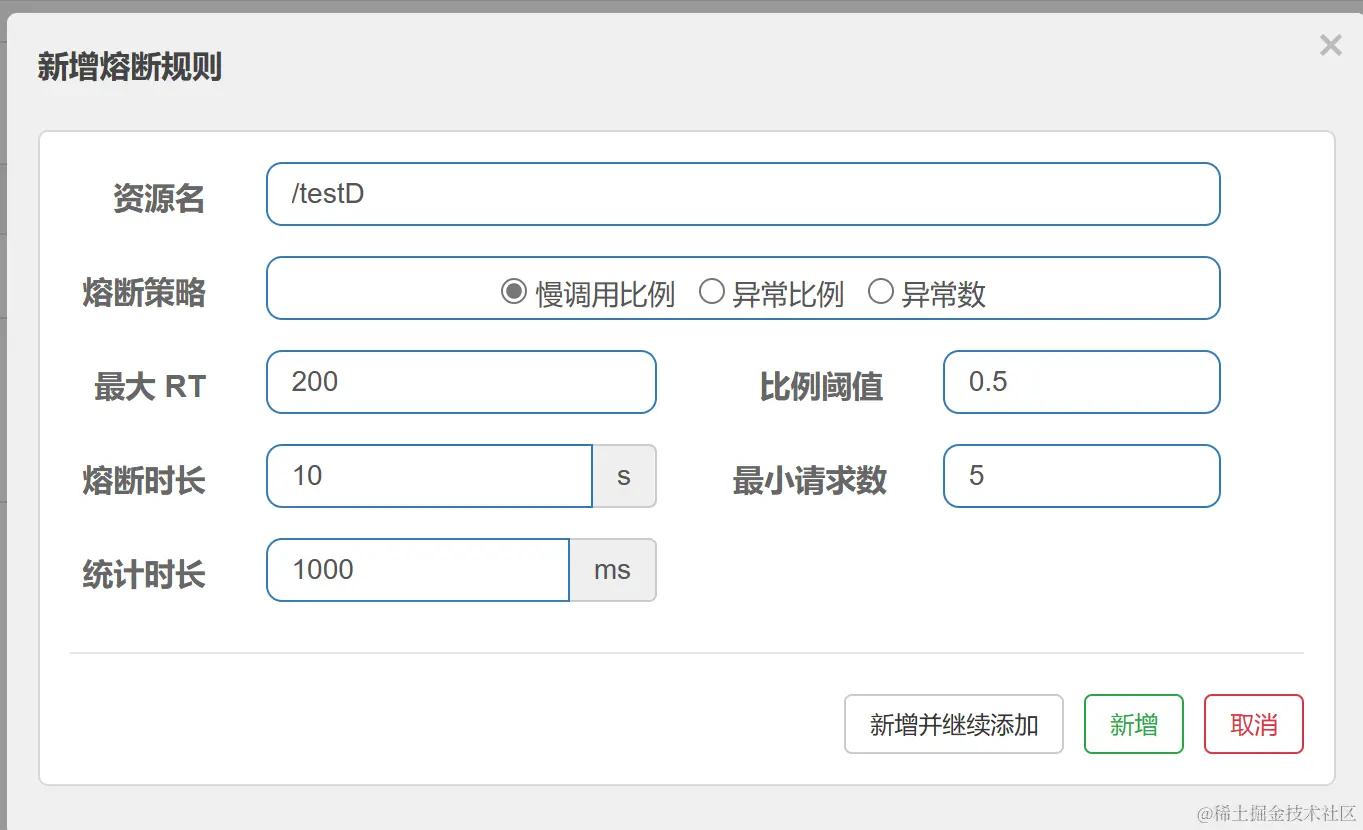
Task: Click the dialog title 新增熔断规则
Action: pyautogui.click(x=129, y=67)
